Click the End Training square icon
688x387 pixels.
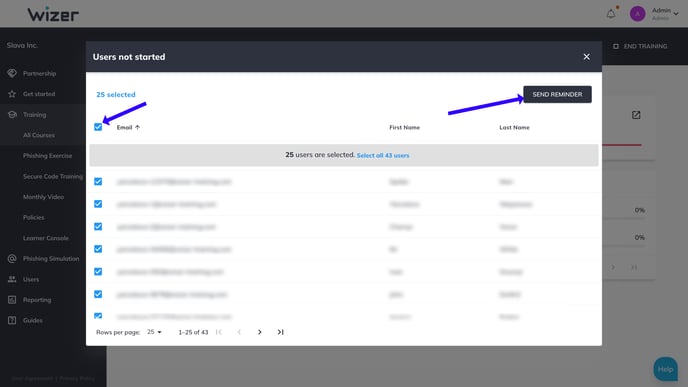point(616,46)
